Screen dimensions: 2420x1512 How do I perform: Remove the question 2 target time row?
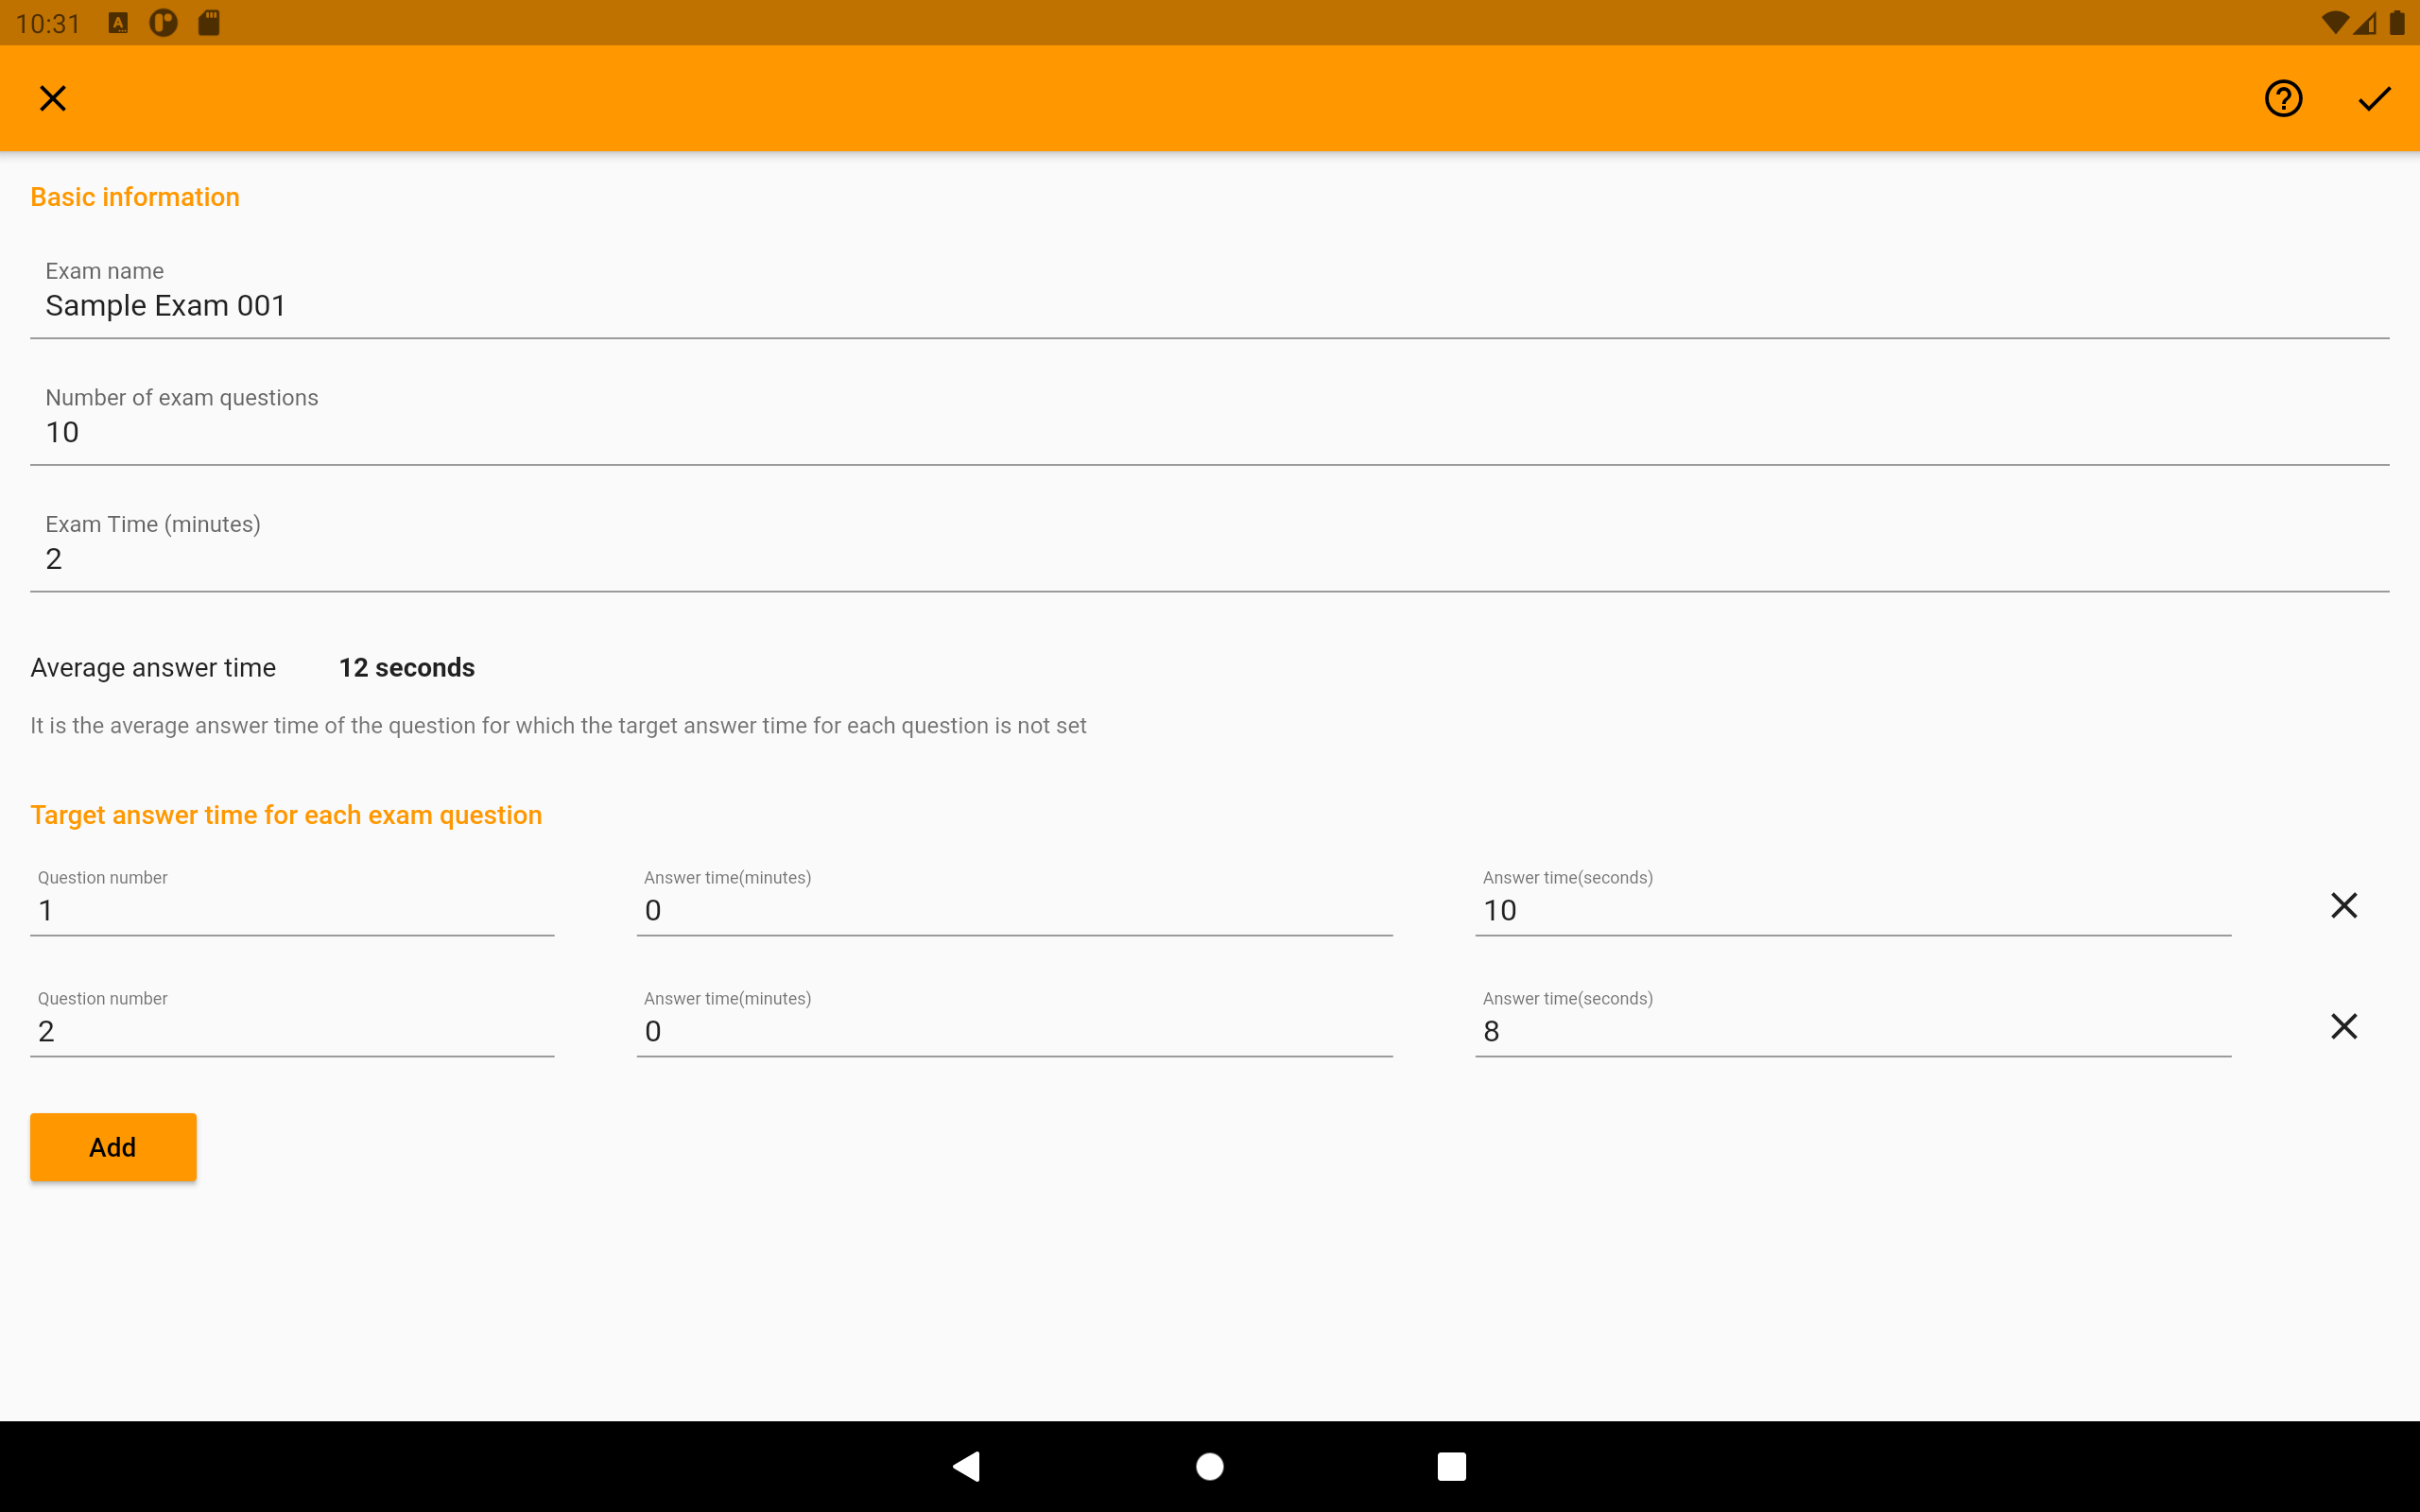[2343, 1026]
